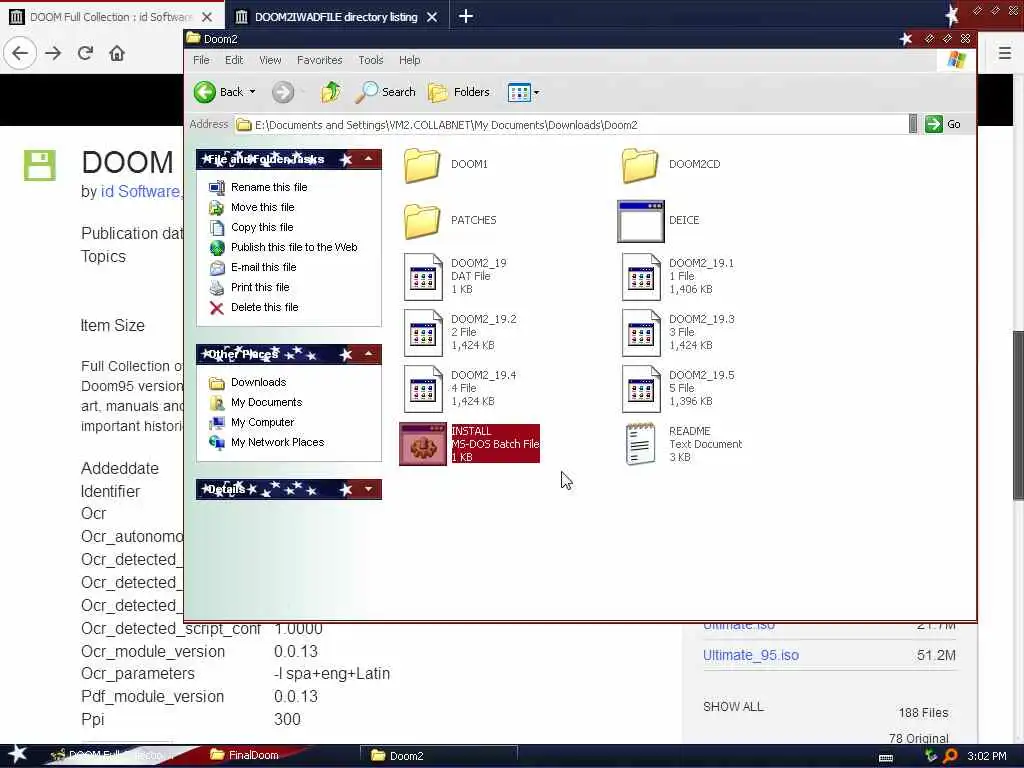1024x768 pixels.
Task: Open the Edit menu
Action: coord(234,60)
